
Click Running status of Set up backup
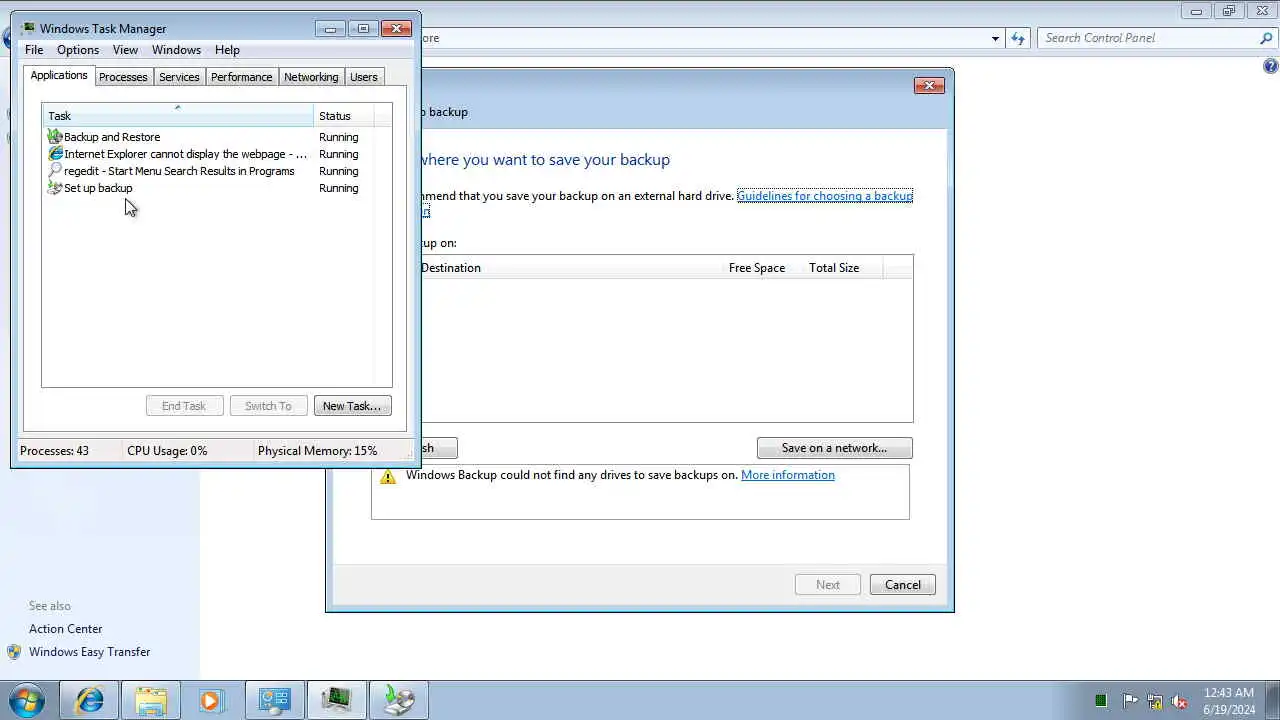point(338,188)
